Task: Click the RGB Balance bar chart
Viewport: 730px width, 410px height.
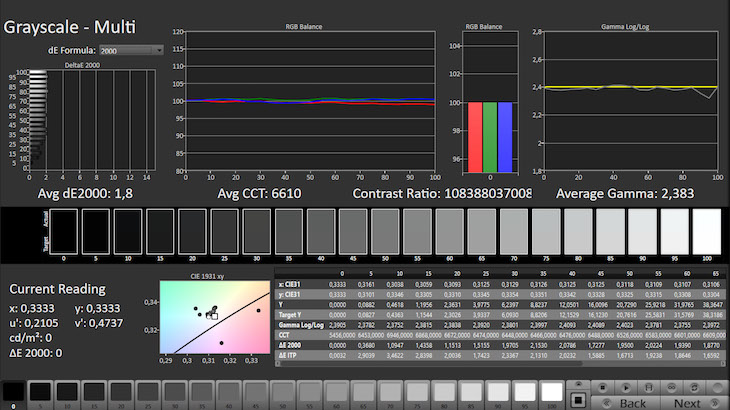Action: 490,102
